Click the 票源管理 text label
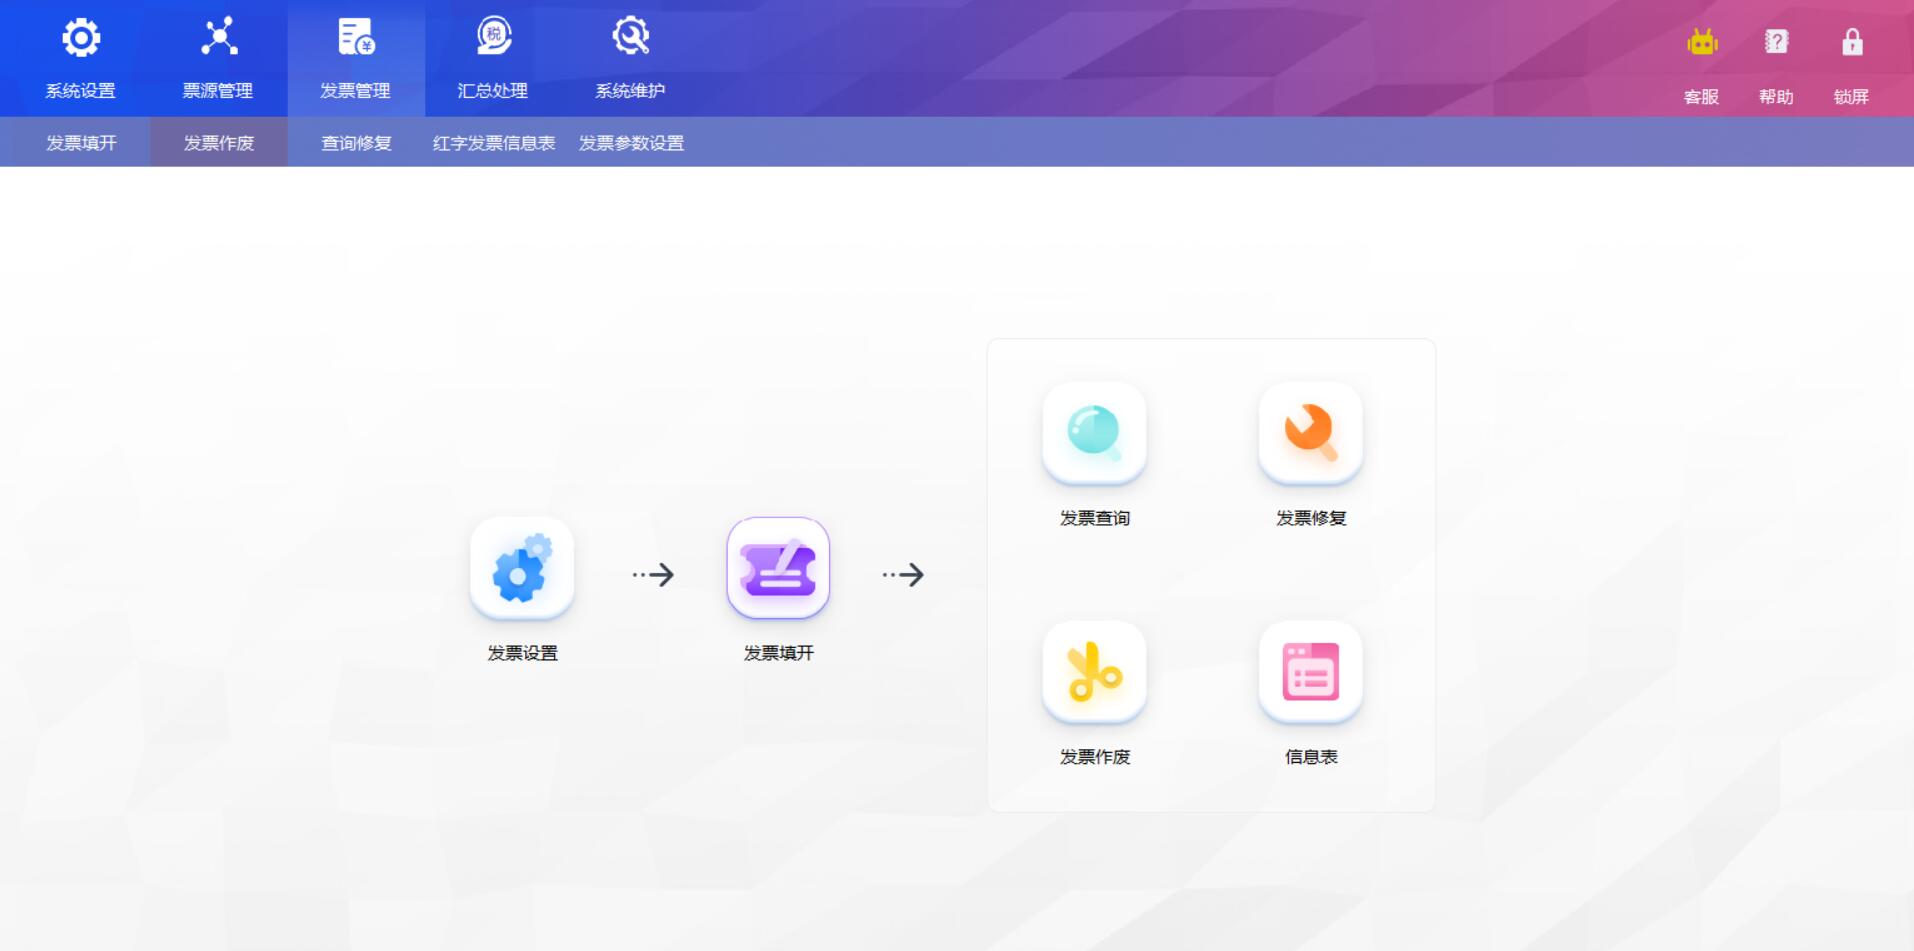The image size is (1914, 951). tap(218, 91)
